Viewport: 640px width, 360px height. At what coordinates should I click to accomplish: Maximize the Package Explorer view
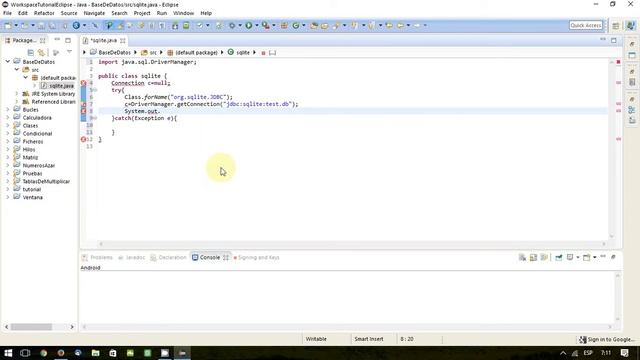click(x=68, y=40)
